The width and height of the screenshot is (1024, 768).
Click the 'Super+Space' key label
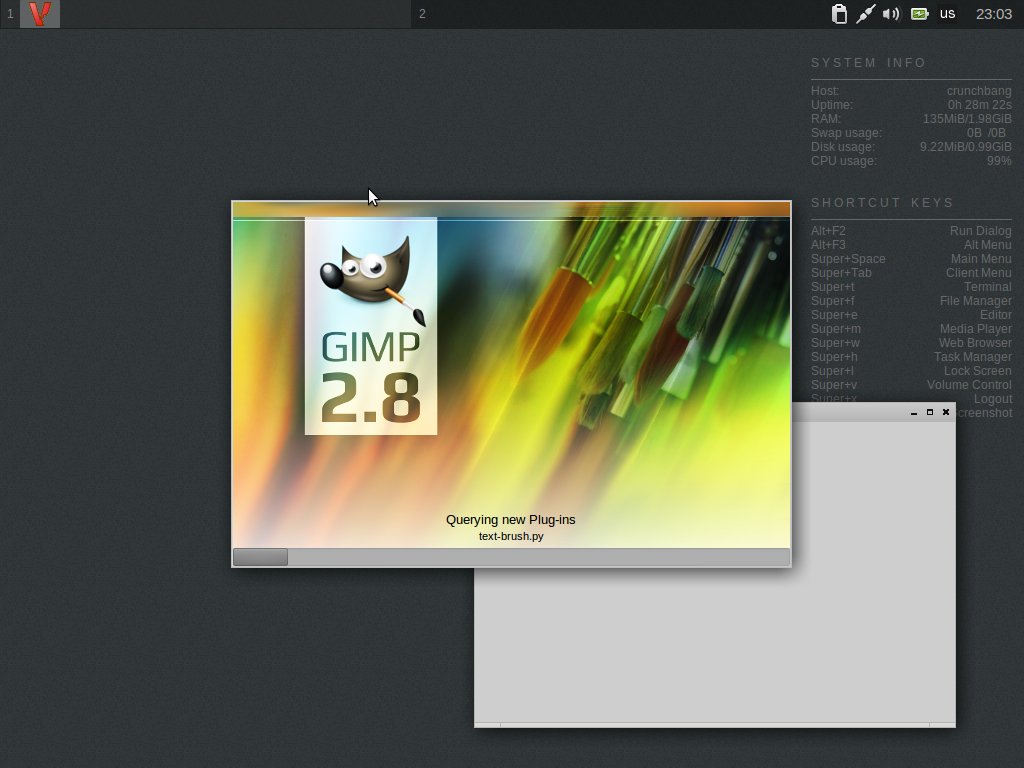pos(848,259)
